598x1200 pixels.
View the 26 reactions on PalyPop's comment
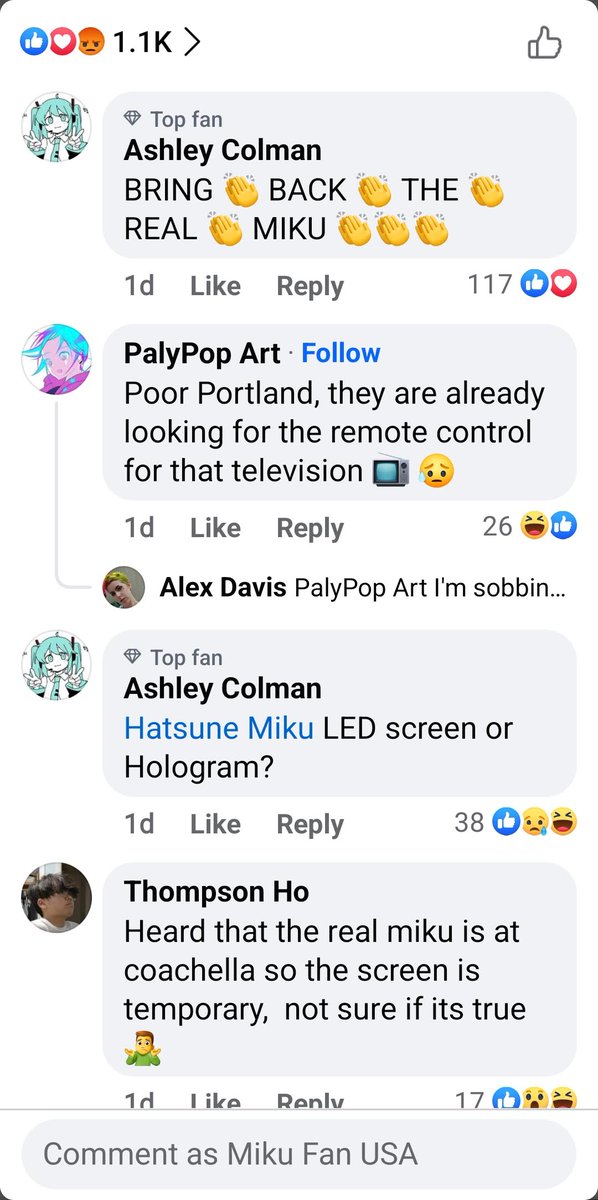click(529, 526)
